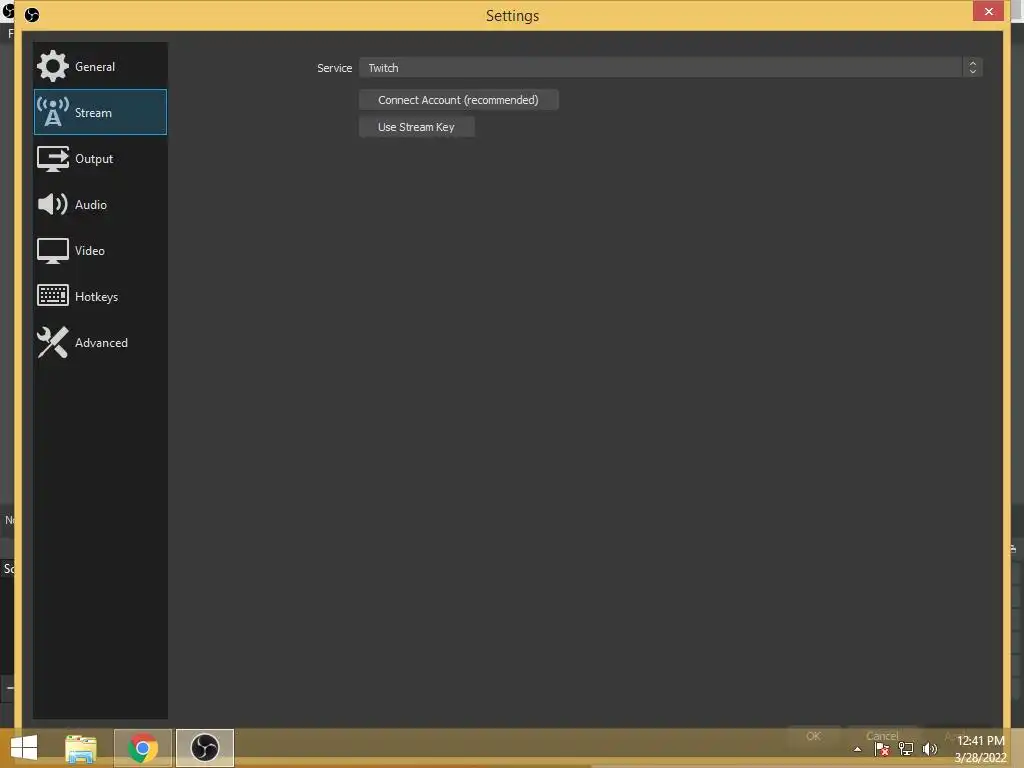Select the Stream settings category
The width and height of the screenshot is (1024, 768).
100,112
